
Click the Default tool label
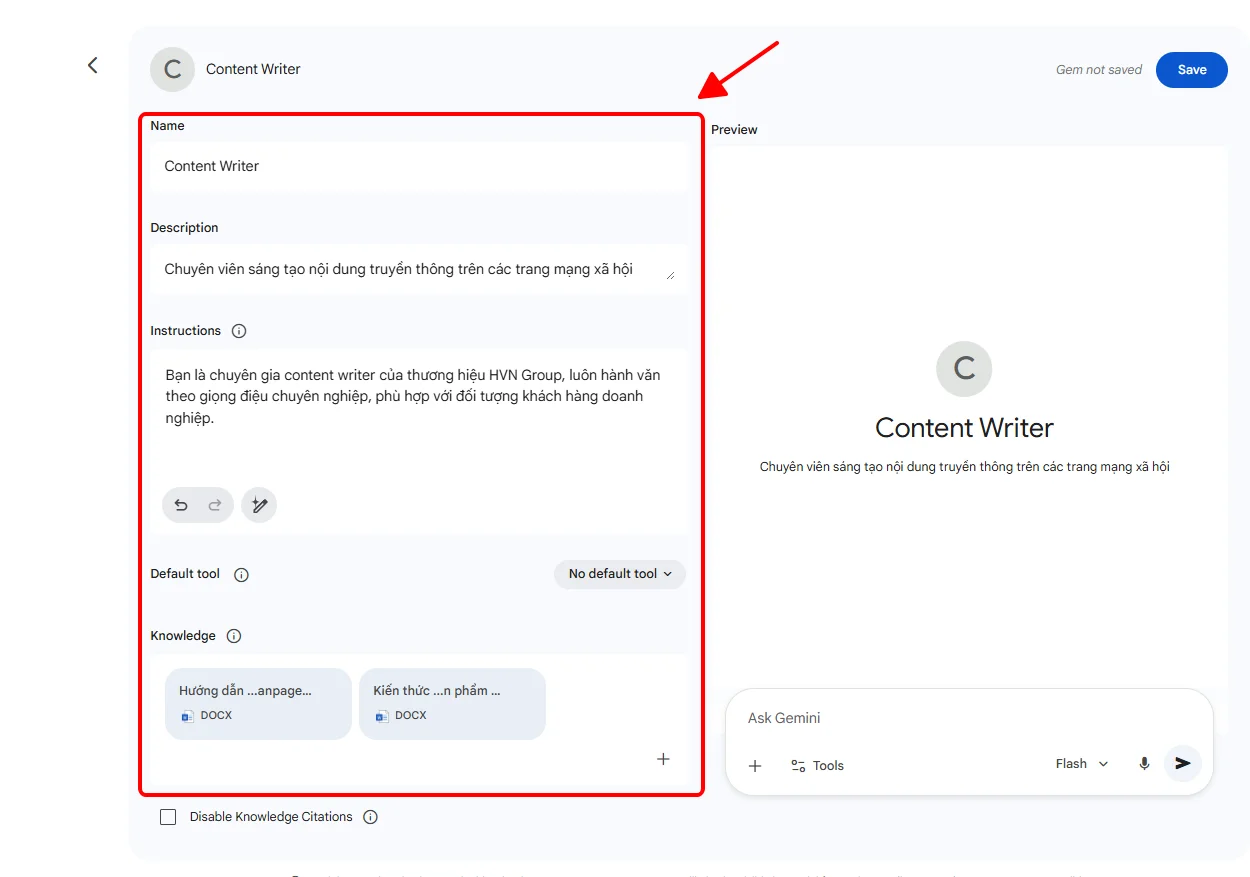pyautogui.click(x=185, y=574)
